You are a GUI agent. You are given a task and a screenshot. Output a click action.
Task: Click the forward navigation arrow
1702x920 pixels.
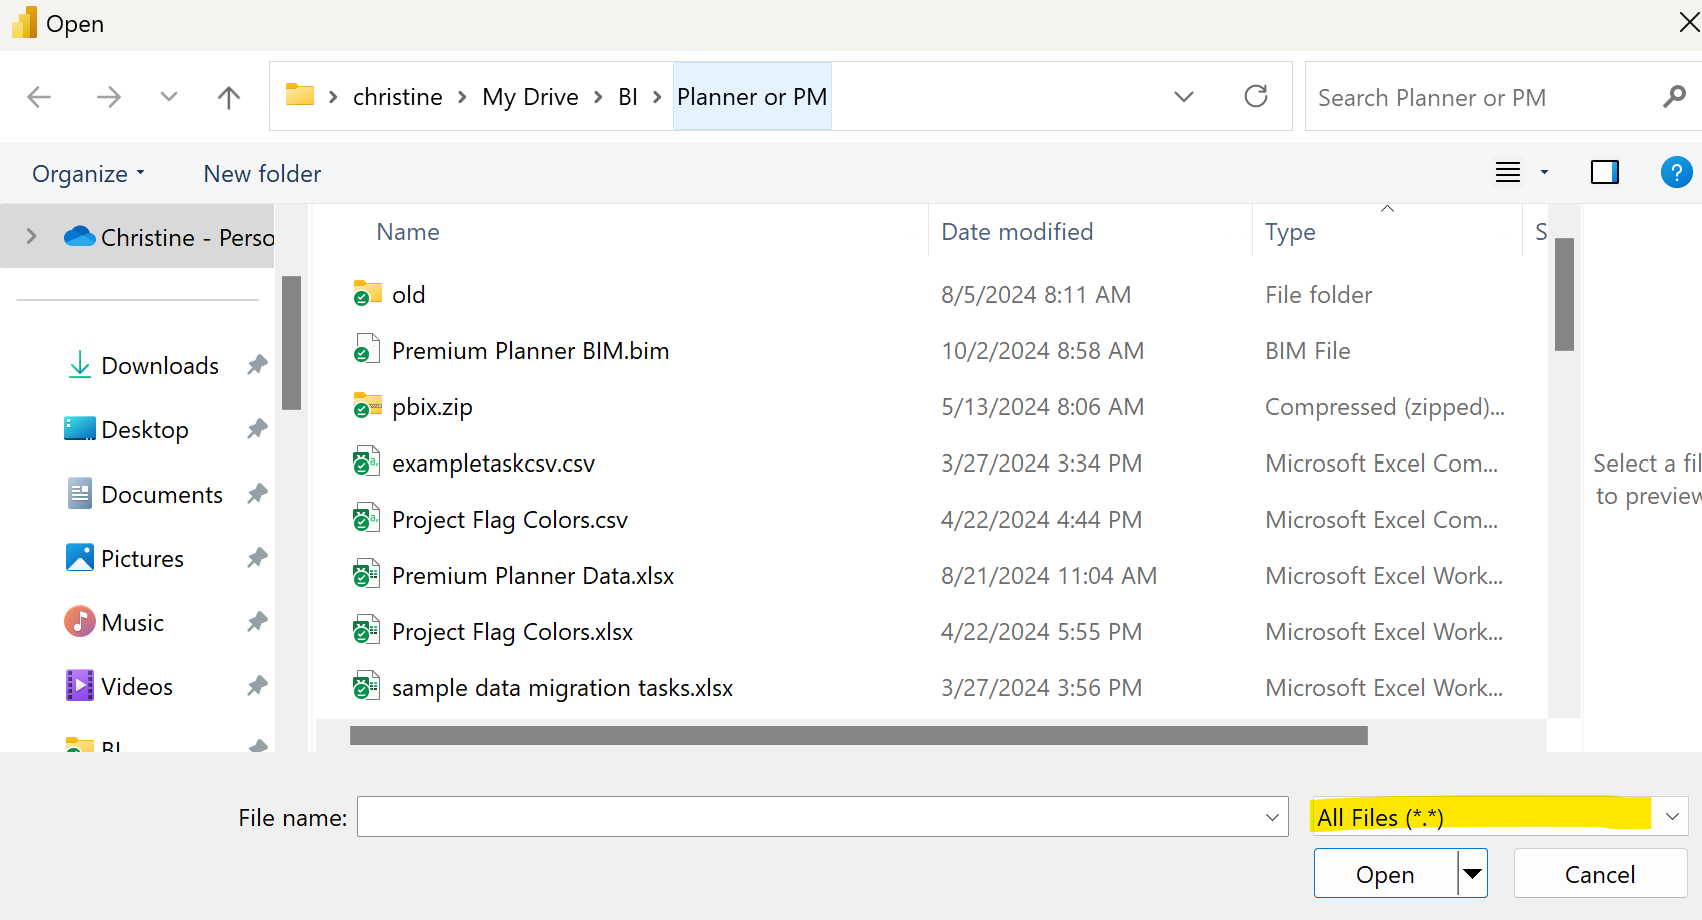[108, 96]
